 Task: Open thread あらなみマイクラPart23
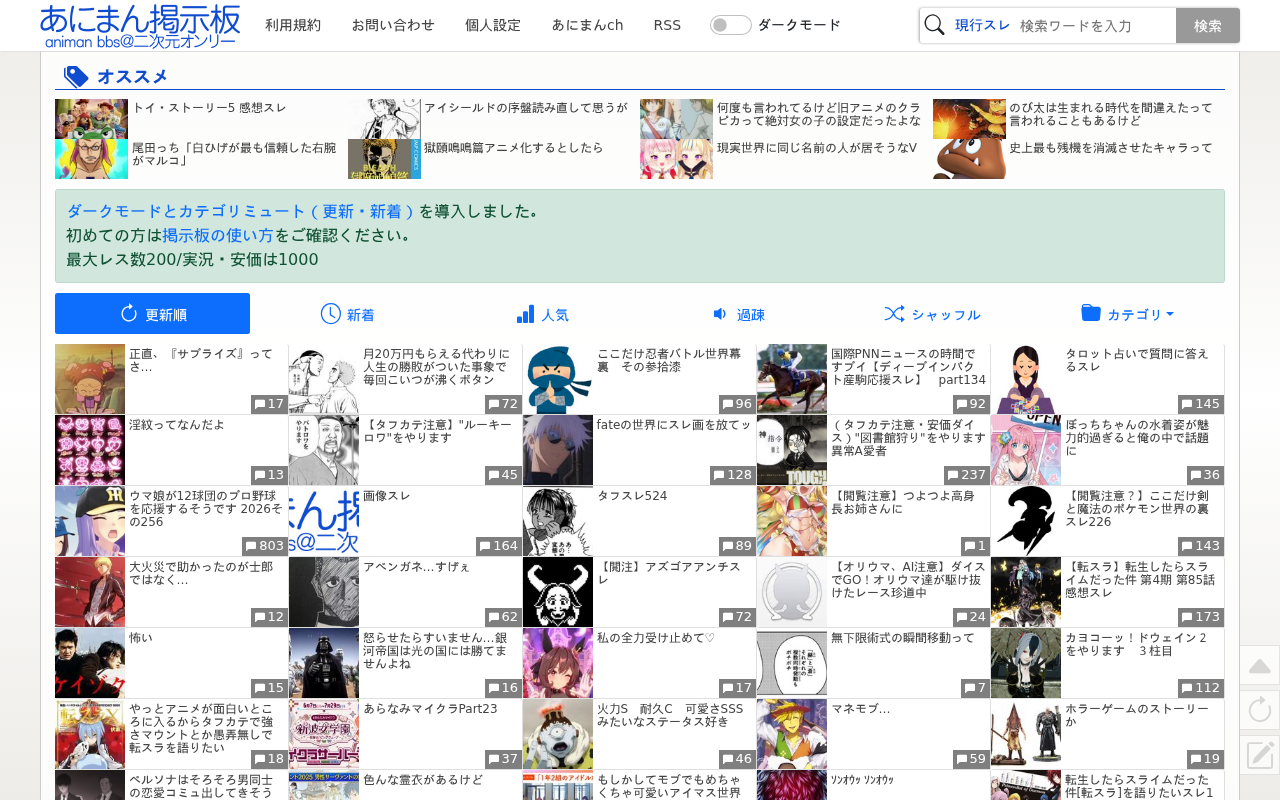[x=430, y=709]
